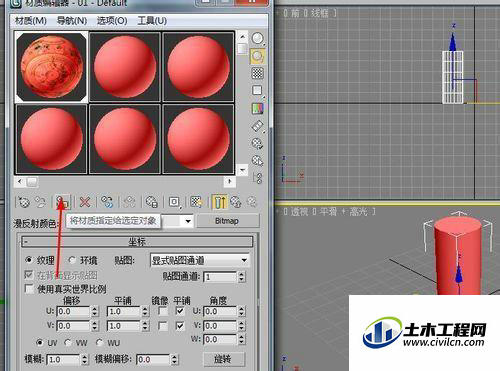Collapse the 坐标 rollout header
This screenshot has width=500, height=371.
[137, 242]
